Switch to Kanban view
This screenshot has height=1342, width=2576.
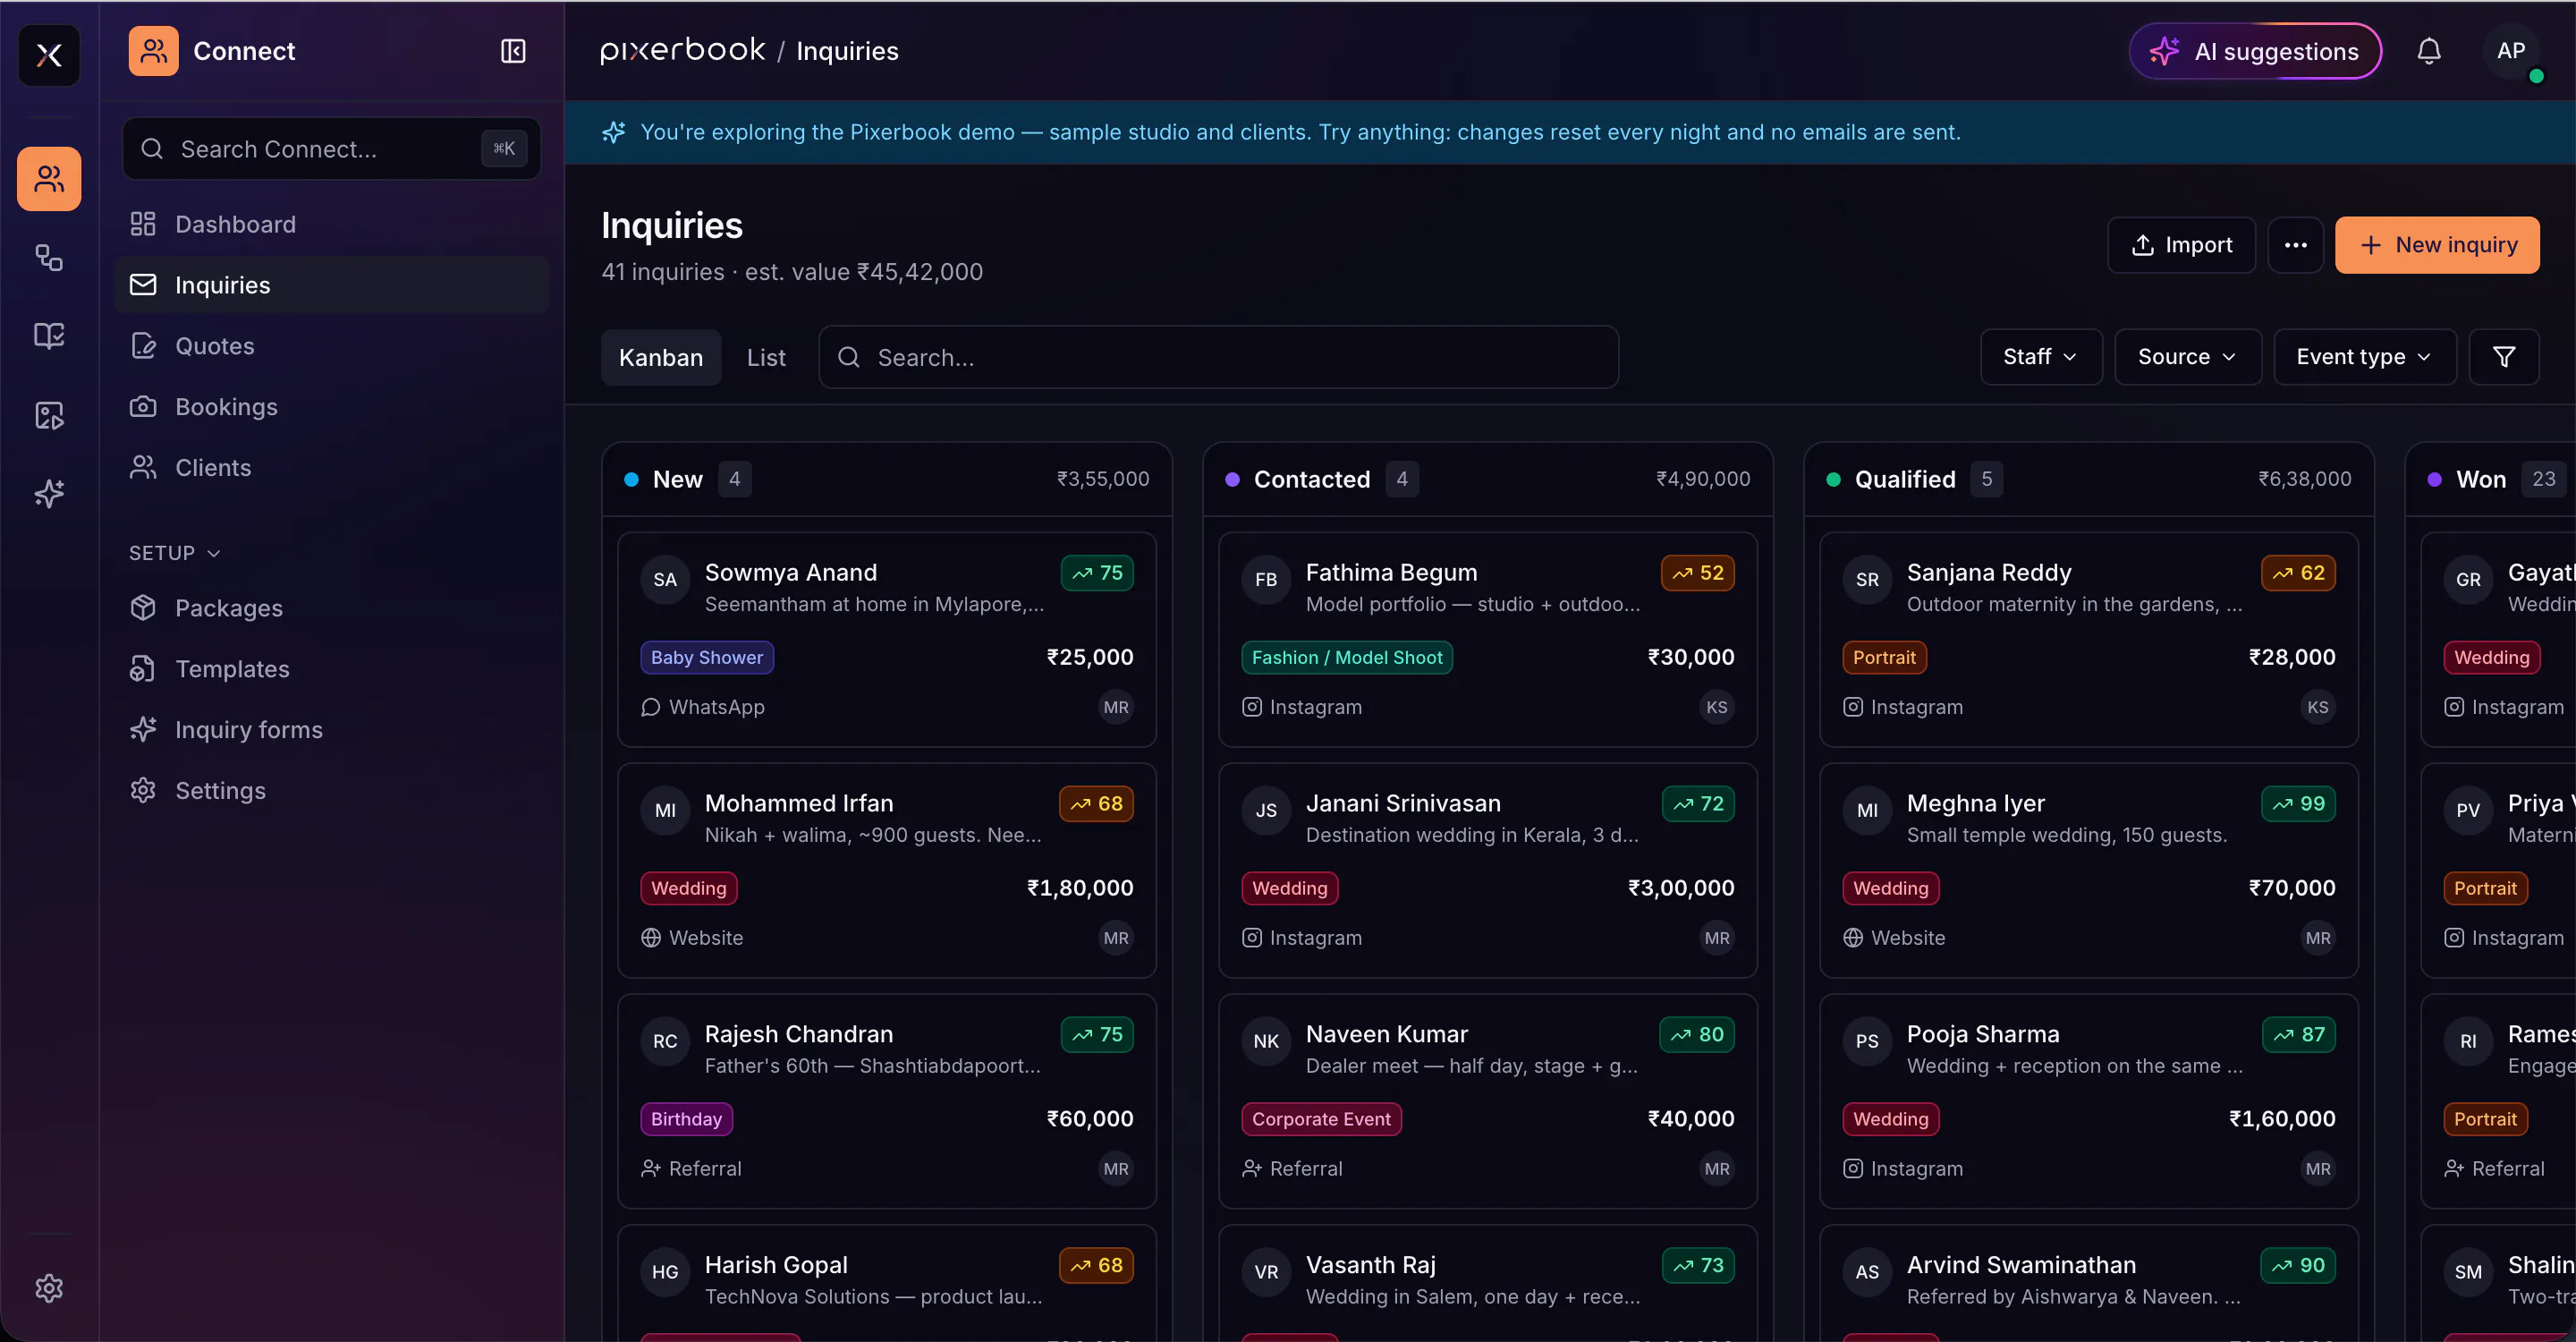[x=661, y=357]
